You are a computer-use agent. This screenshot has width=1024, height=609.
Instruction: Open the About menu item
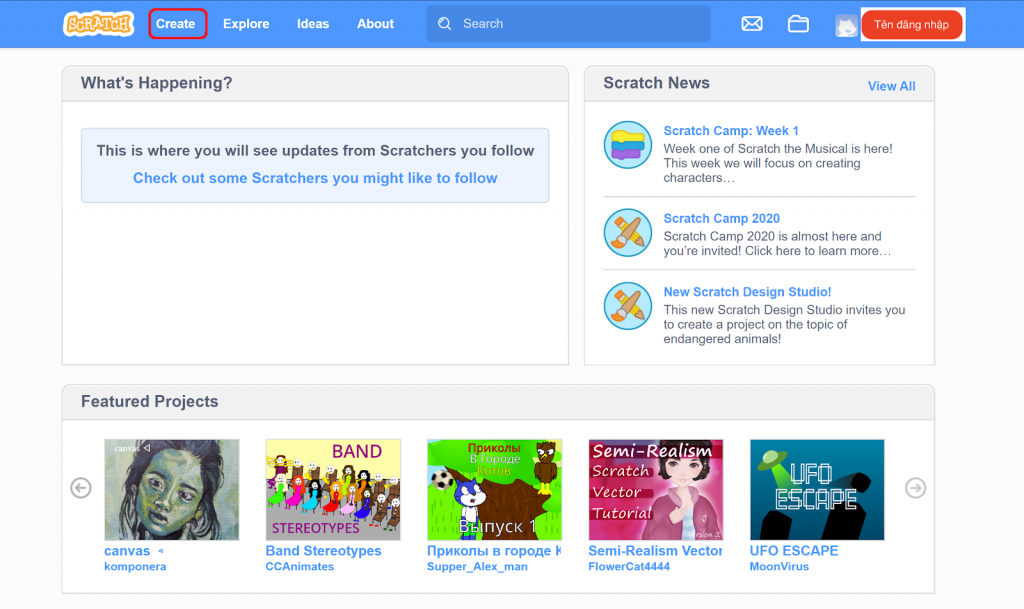pos(376,23)
